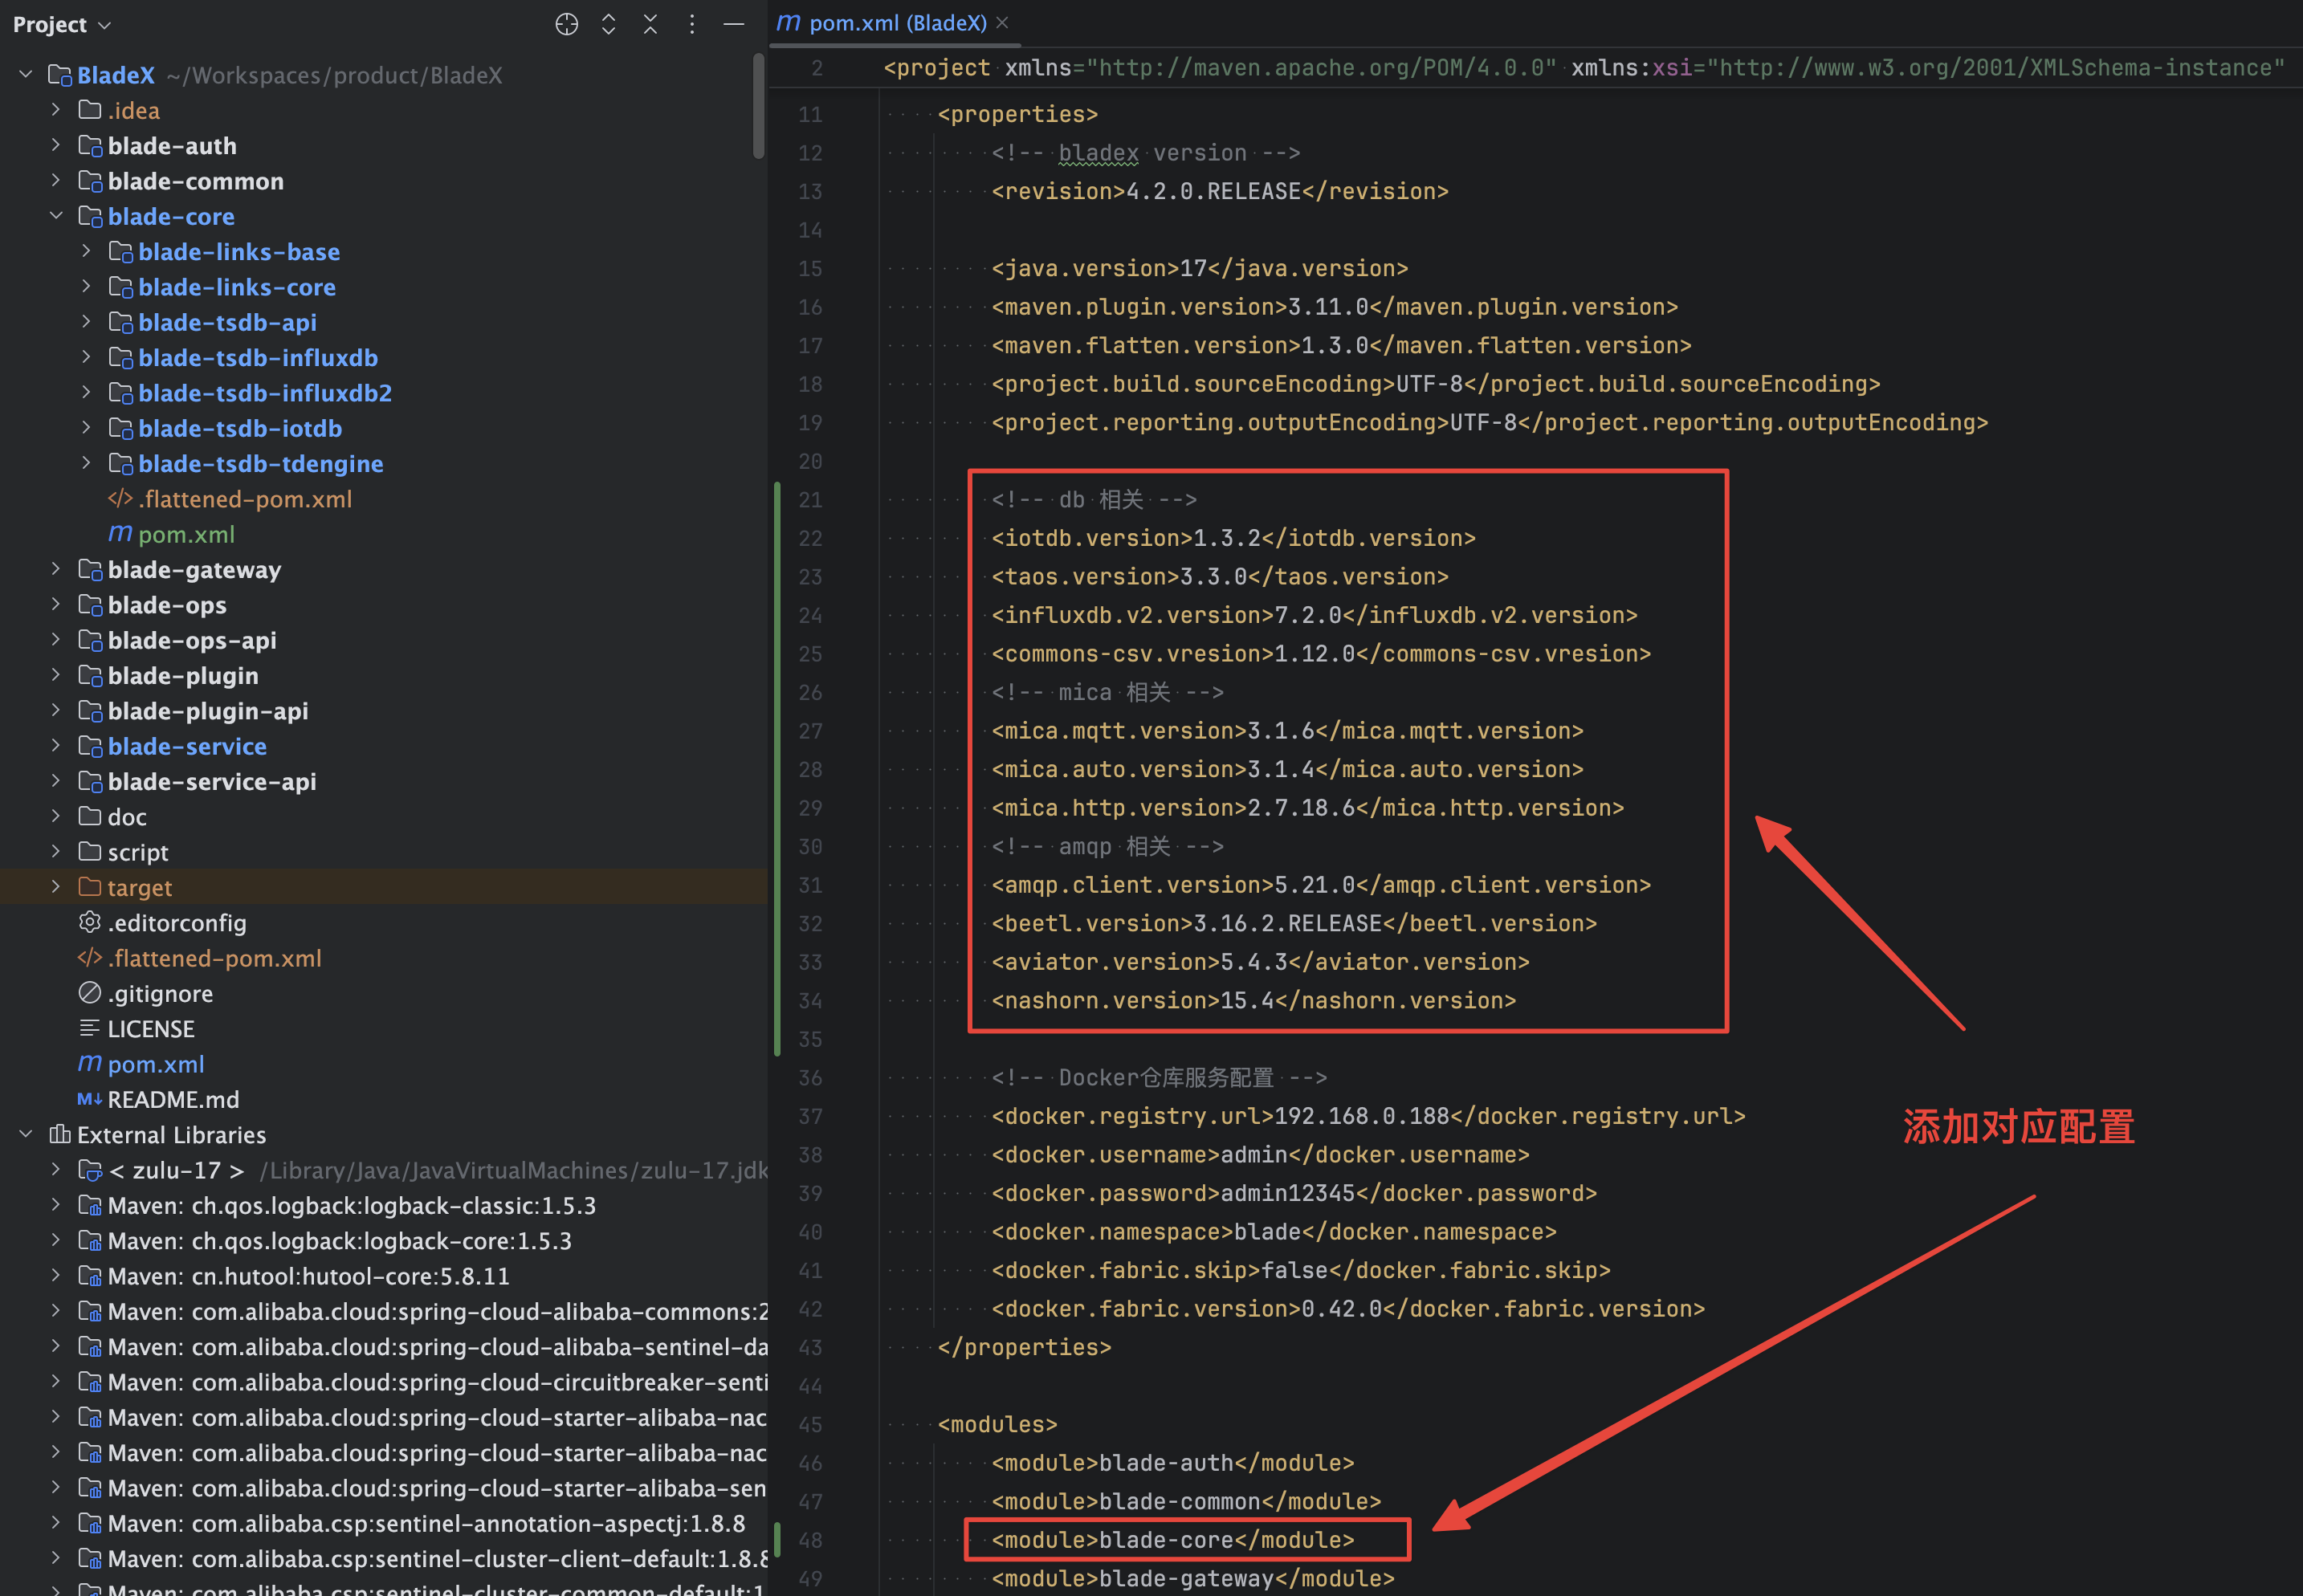Image resolution: width=2303 pixels, height=1596 pixels.
Task: Click the blade-links-core module folder icon
Action: [x=120, y=287]
